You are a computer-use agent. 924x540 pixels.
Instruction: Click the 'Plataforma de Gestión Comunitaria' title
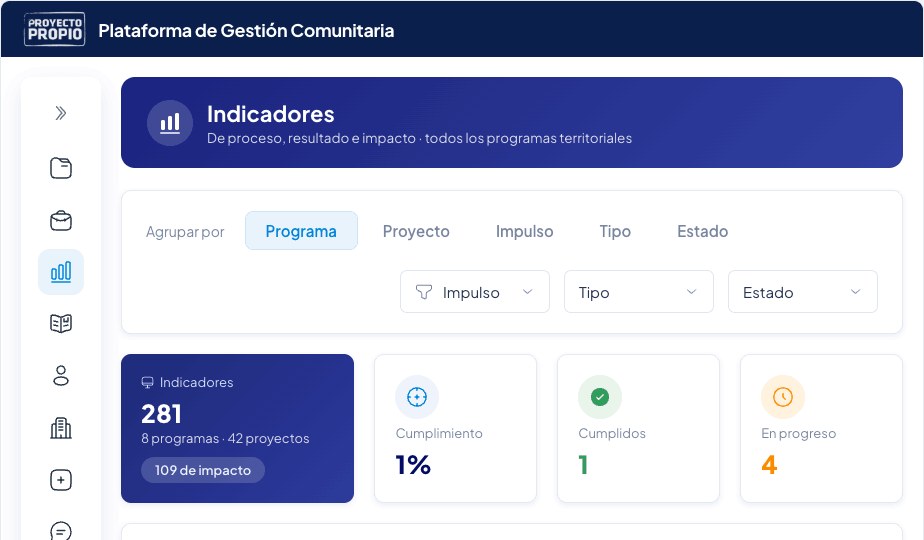pyautogui.click(x=246, y=31)
